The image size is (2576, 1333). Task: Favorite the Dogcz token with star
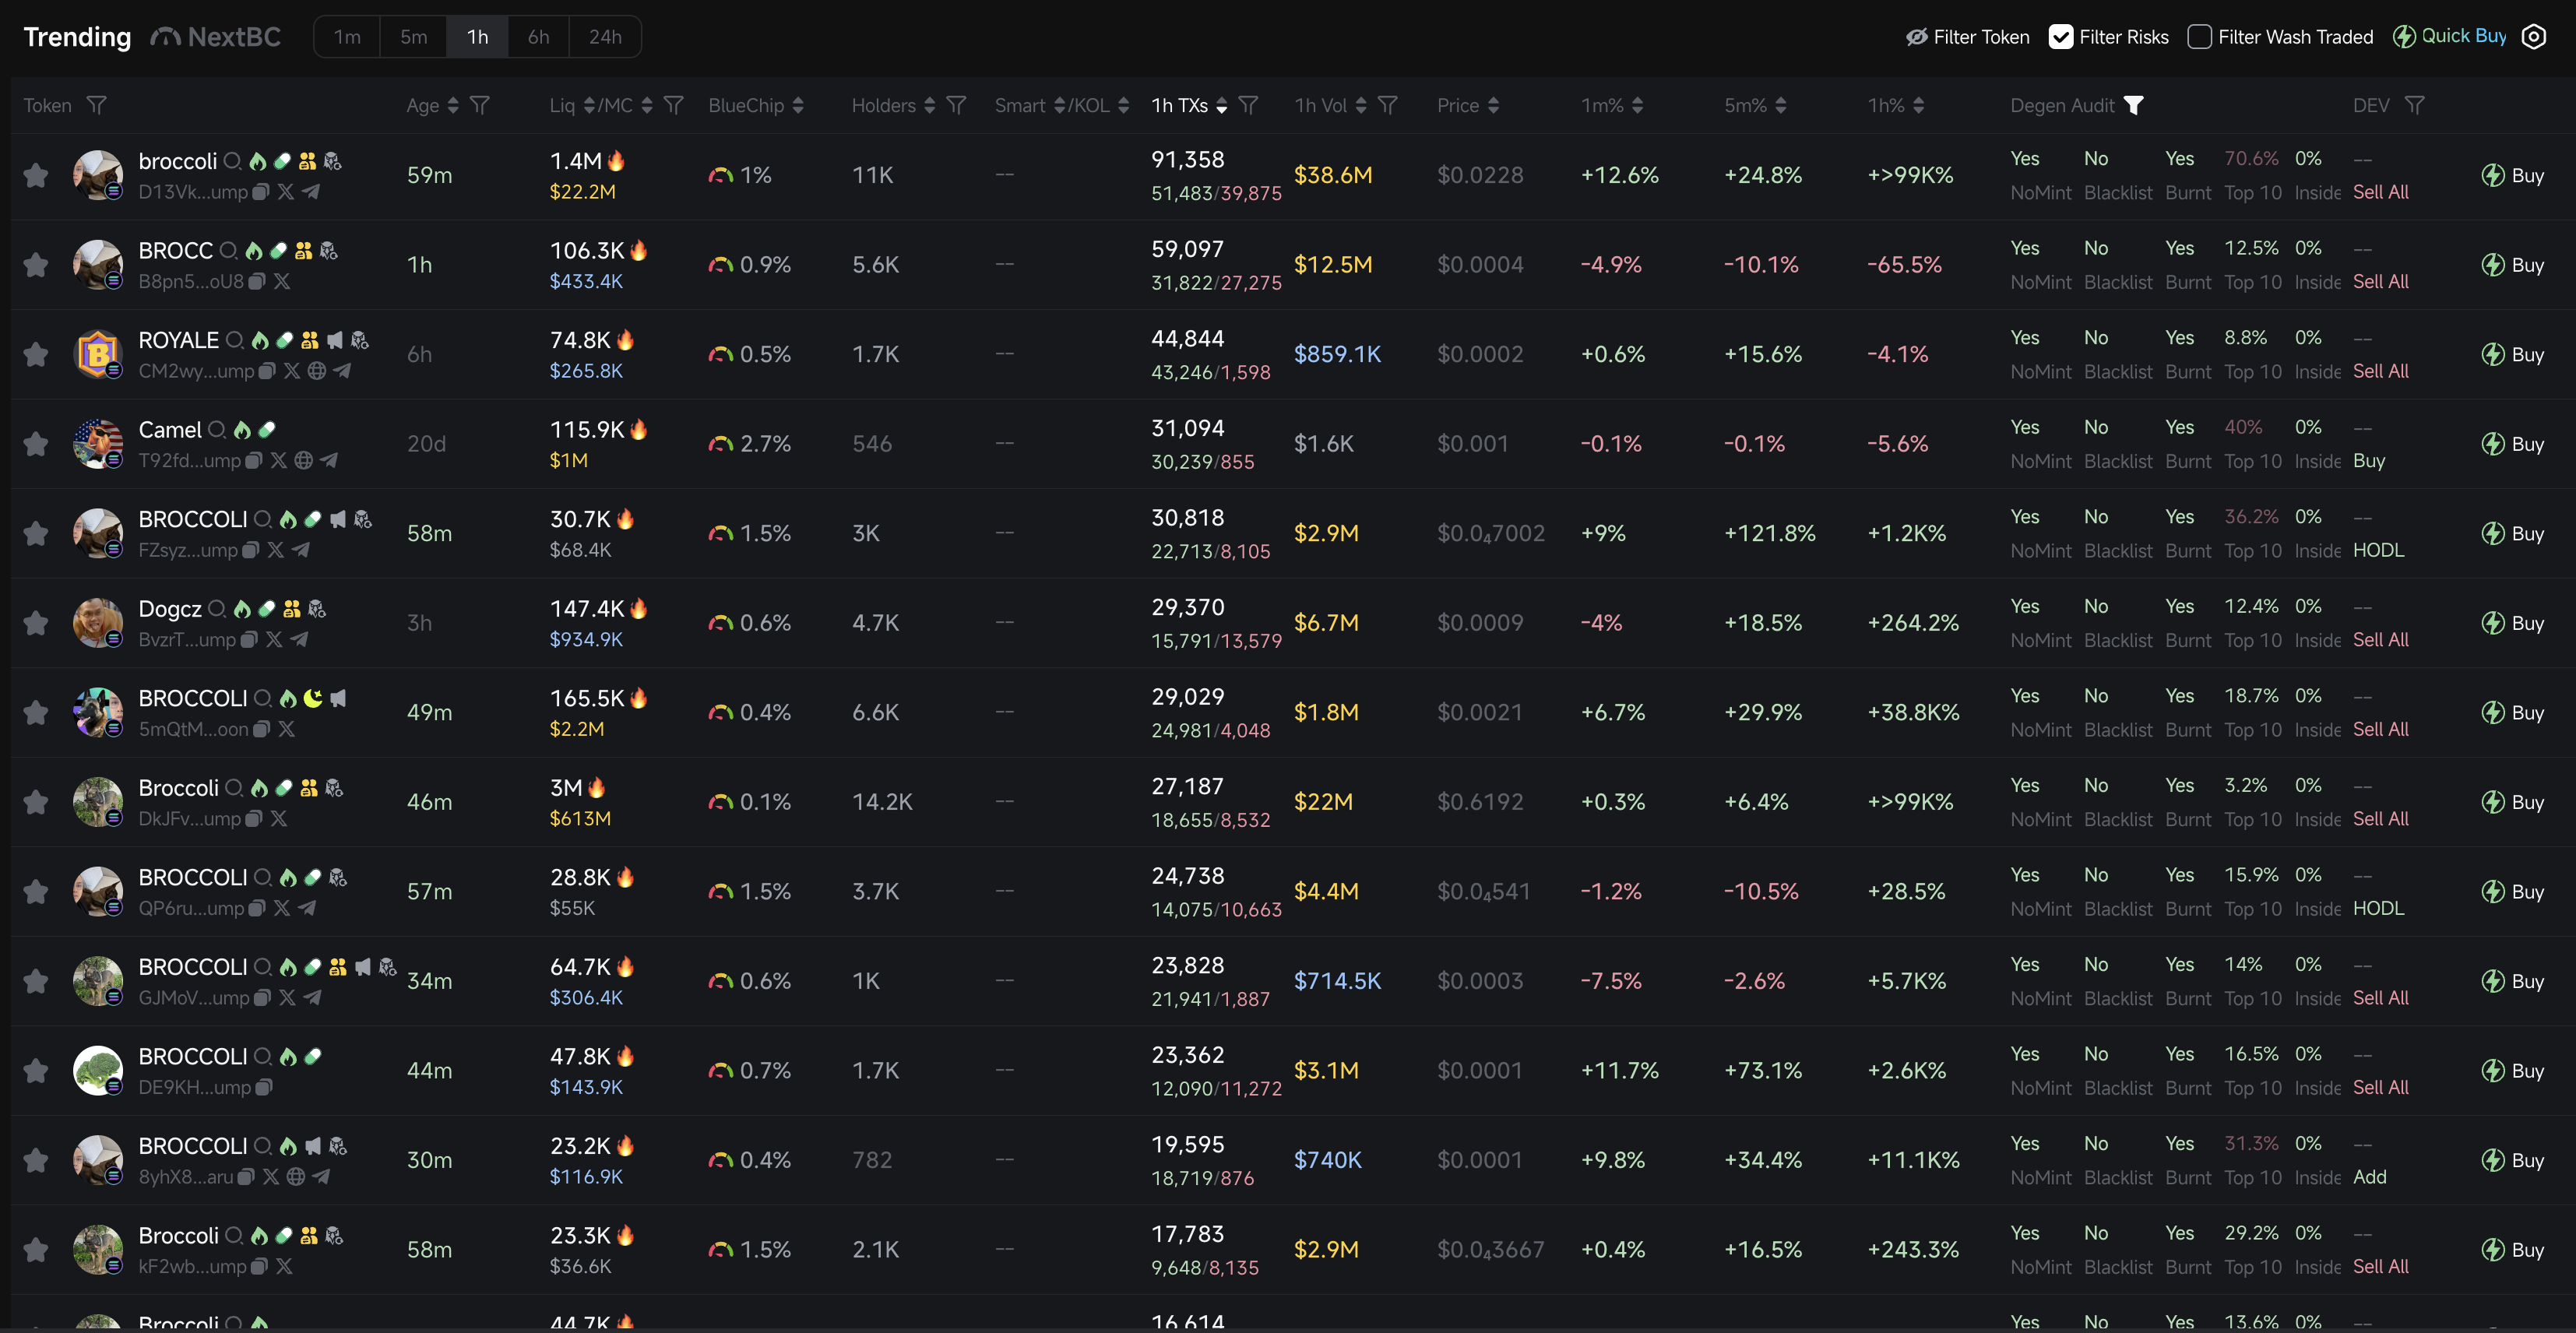pyautogui.click(x=36, y=623)
